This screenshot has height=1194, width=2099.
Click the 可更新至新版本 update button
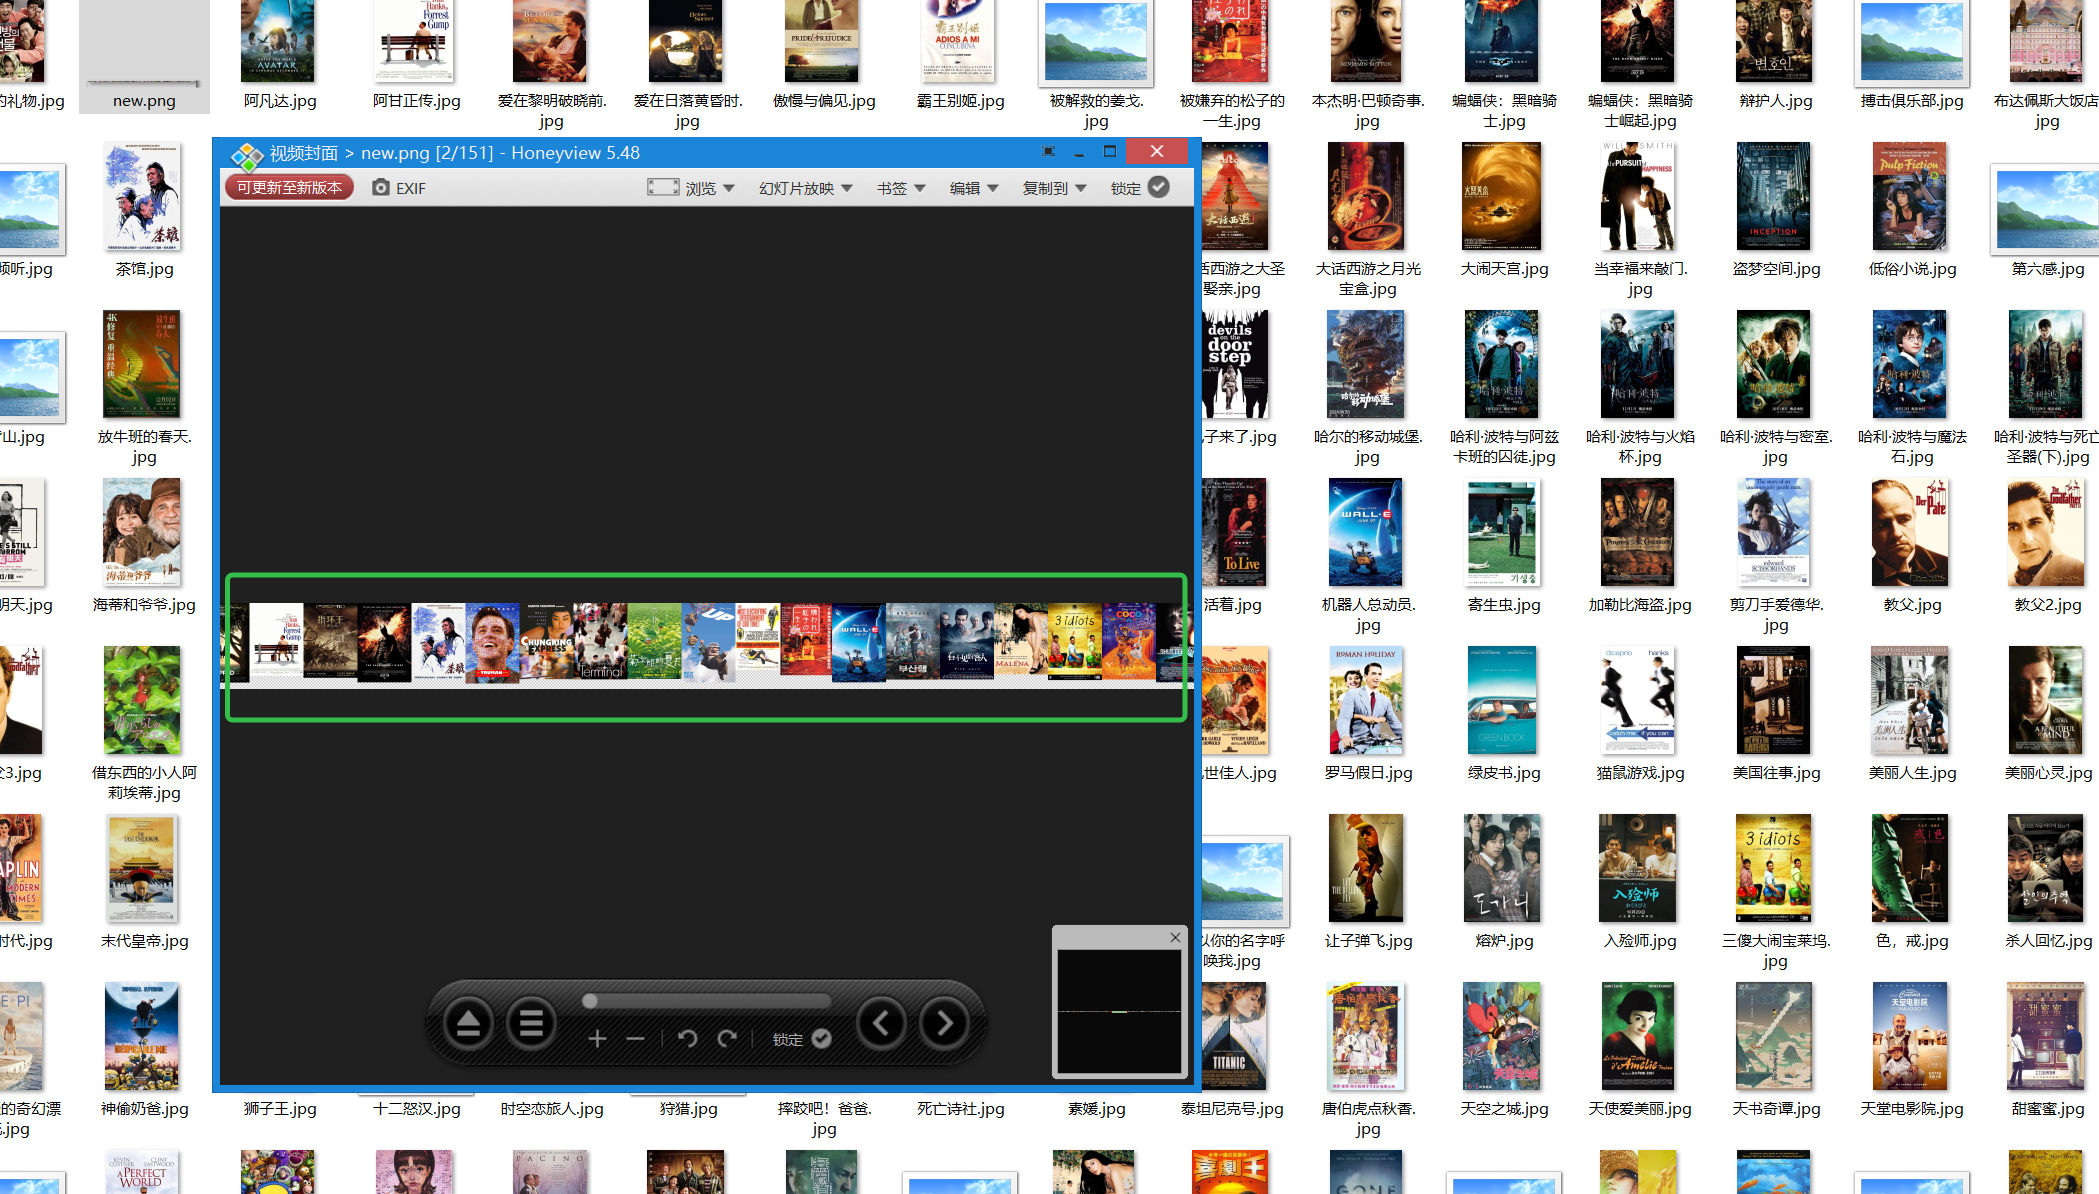point(289,188)
